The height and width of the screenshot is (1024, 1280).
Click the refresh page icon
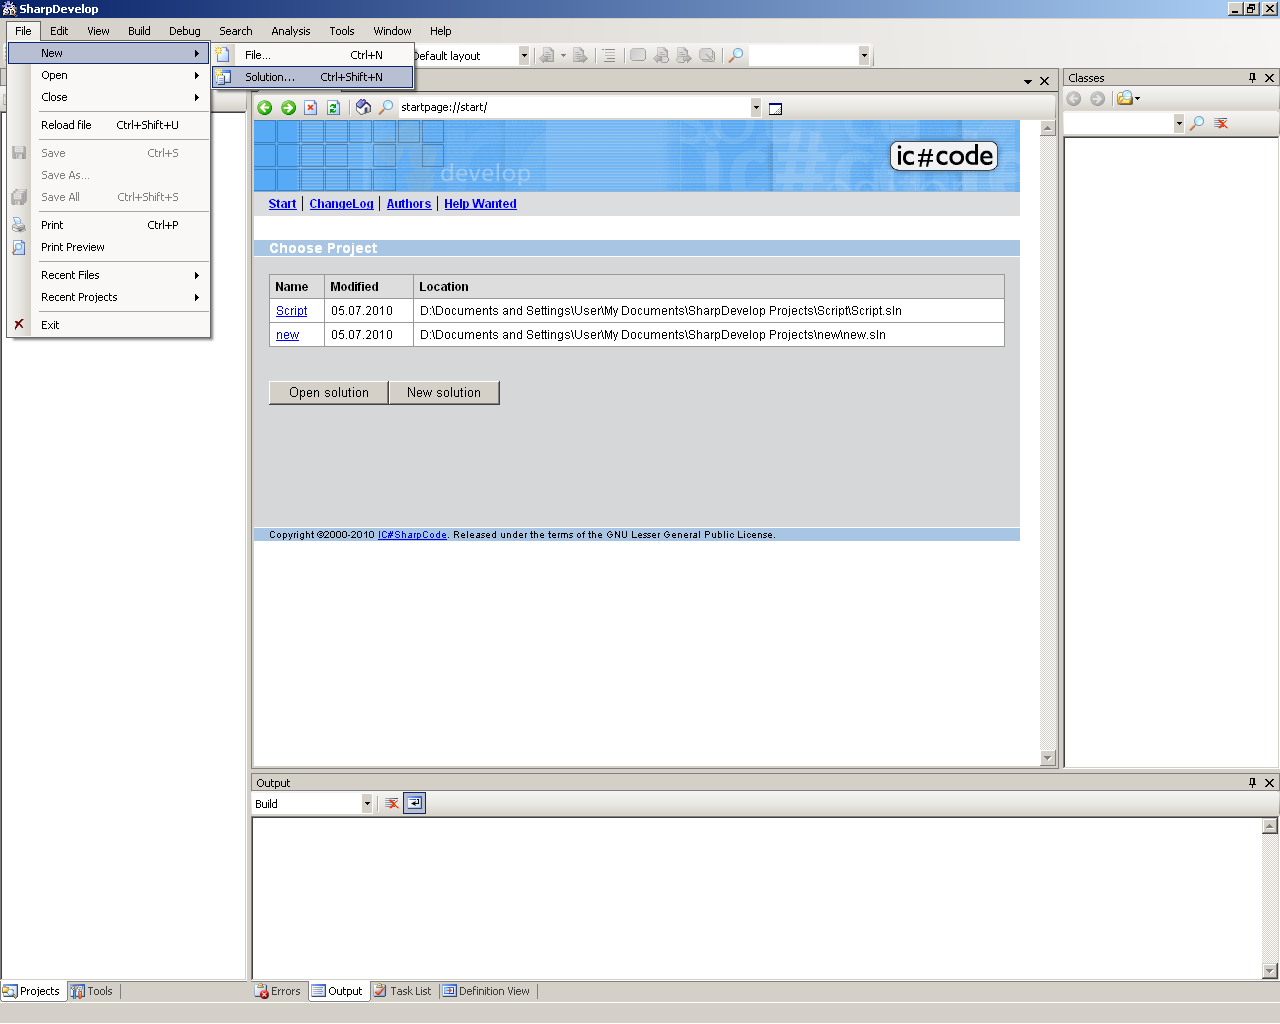(334, 108)
